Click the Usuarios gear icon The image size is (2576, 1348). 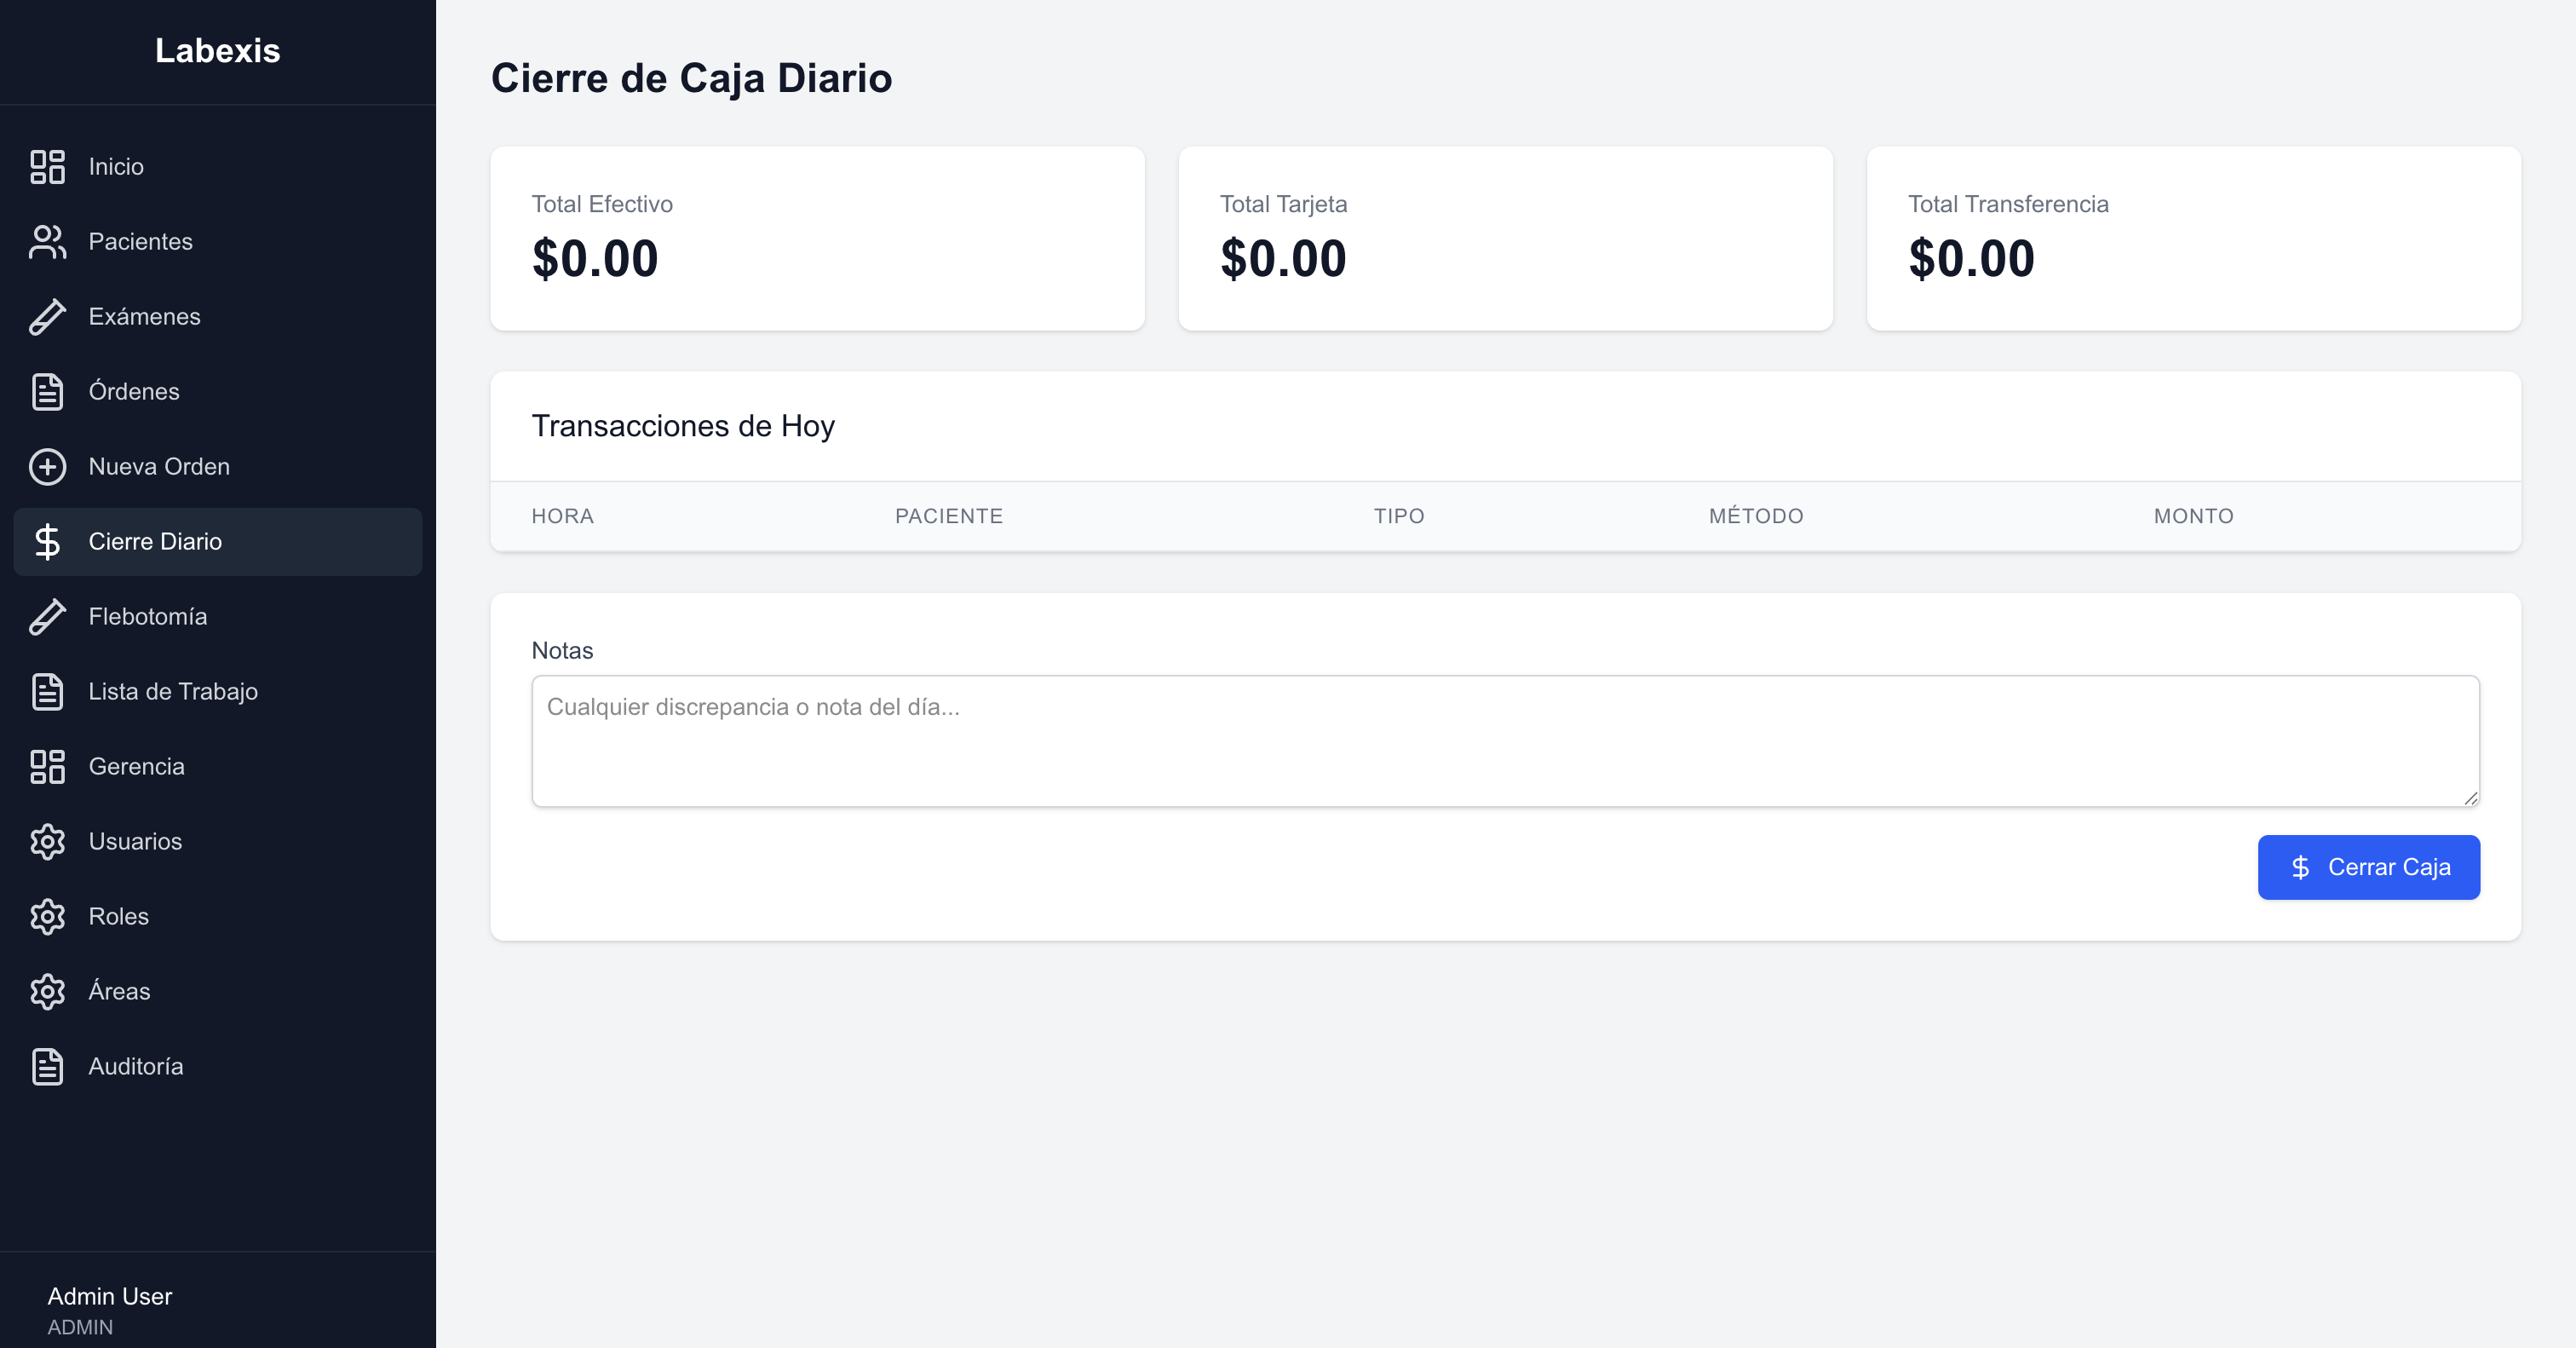click(x=47, y=841)
